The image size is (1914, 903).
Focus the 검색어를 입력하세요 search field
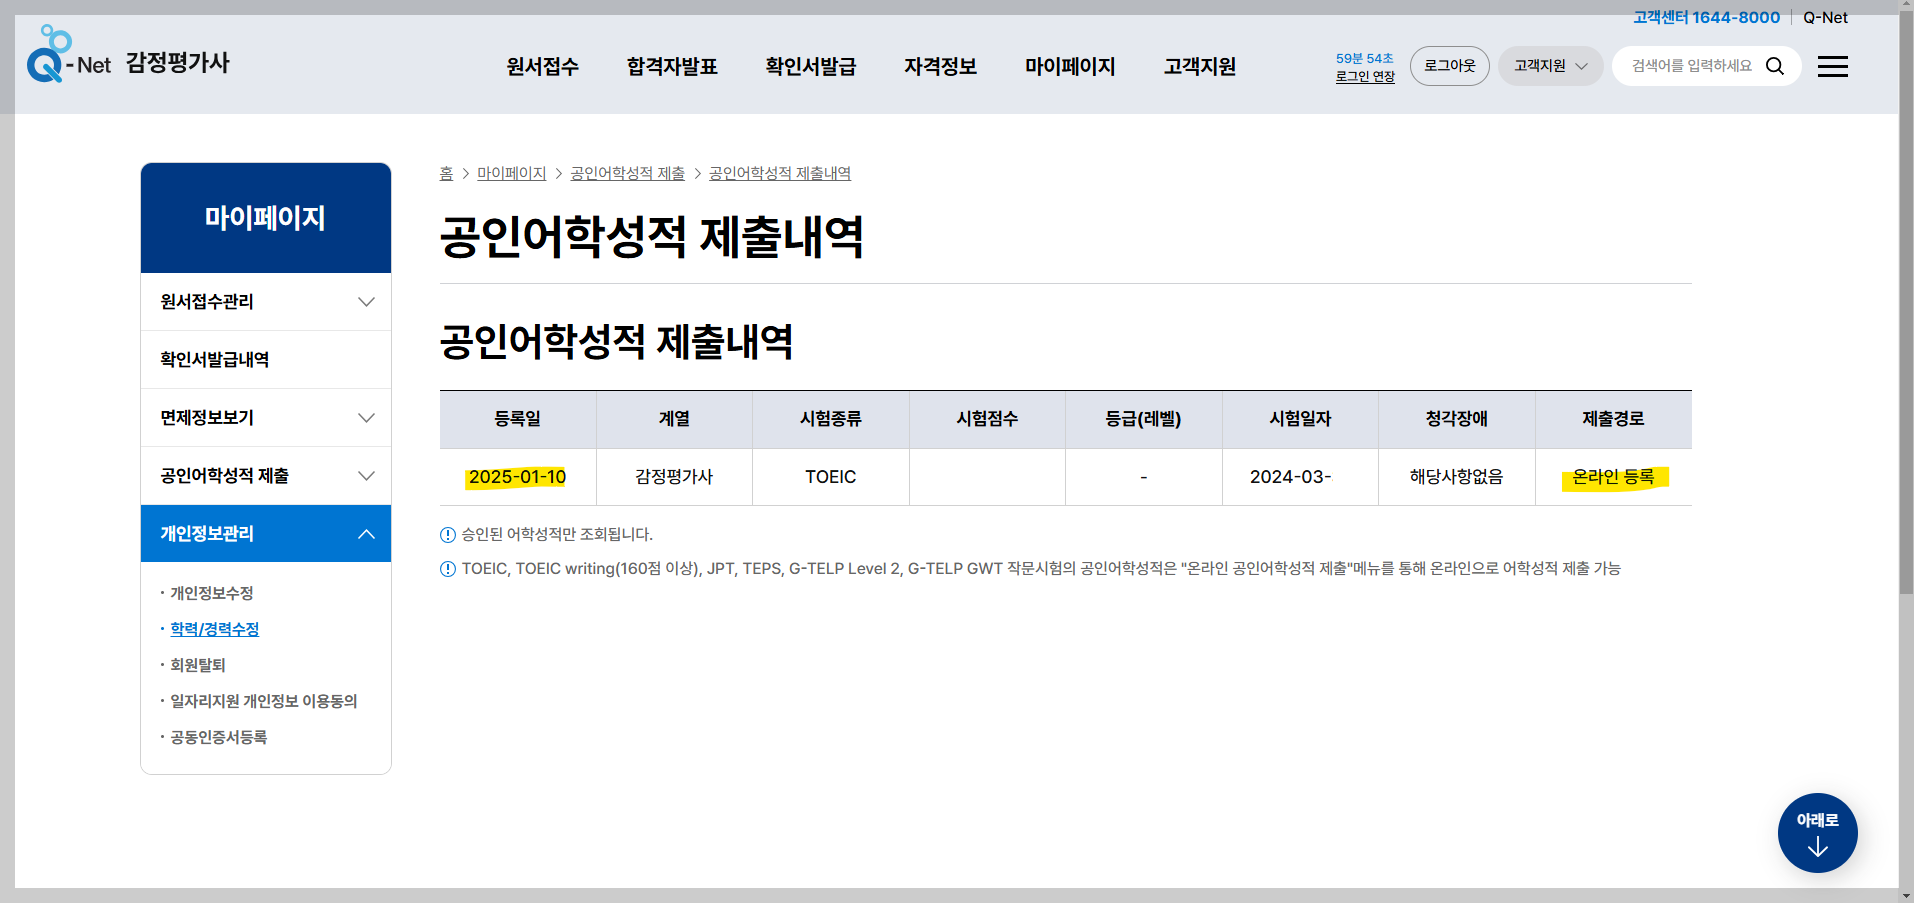pos(1692,66)
